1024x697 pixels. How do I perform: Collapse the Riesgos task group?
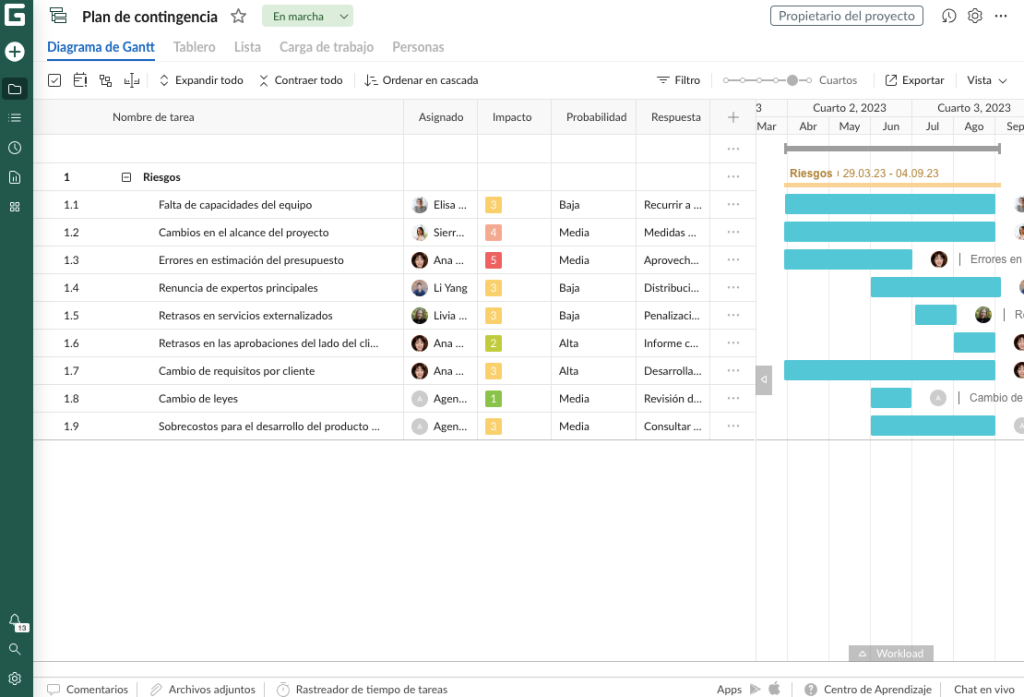[127, 177]
